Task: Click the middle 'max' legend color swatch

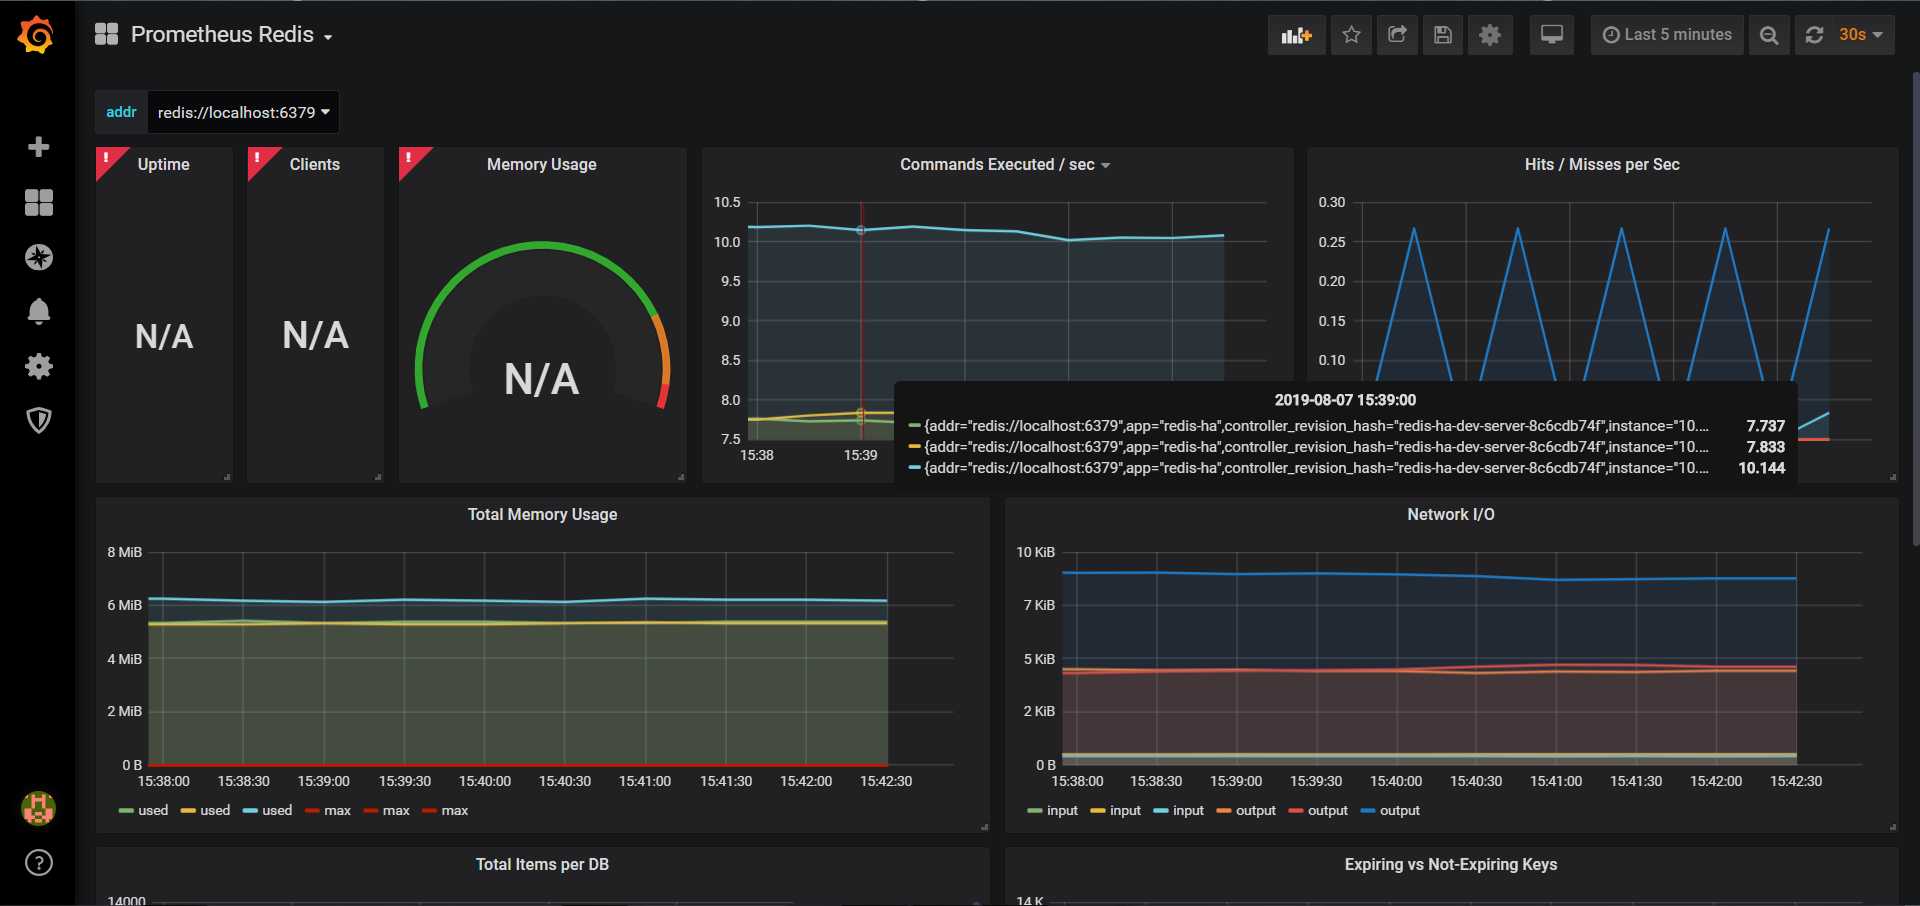Action: pos(371,811)
